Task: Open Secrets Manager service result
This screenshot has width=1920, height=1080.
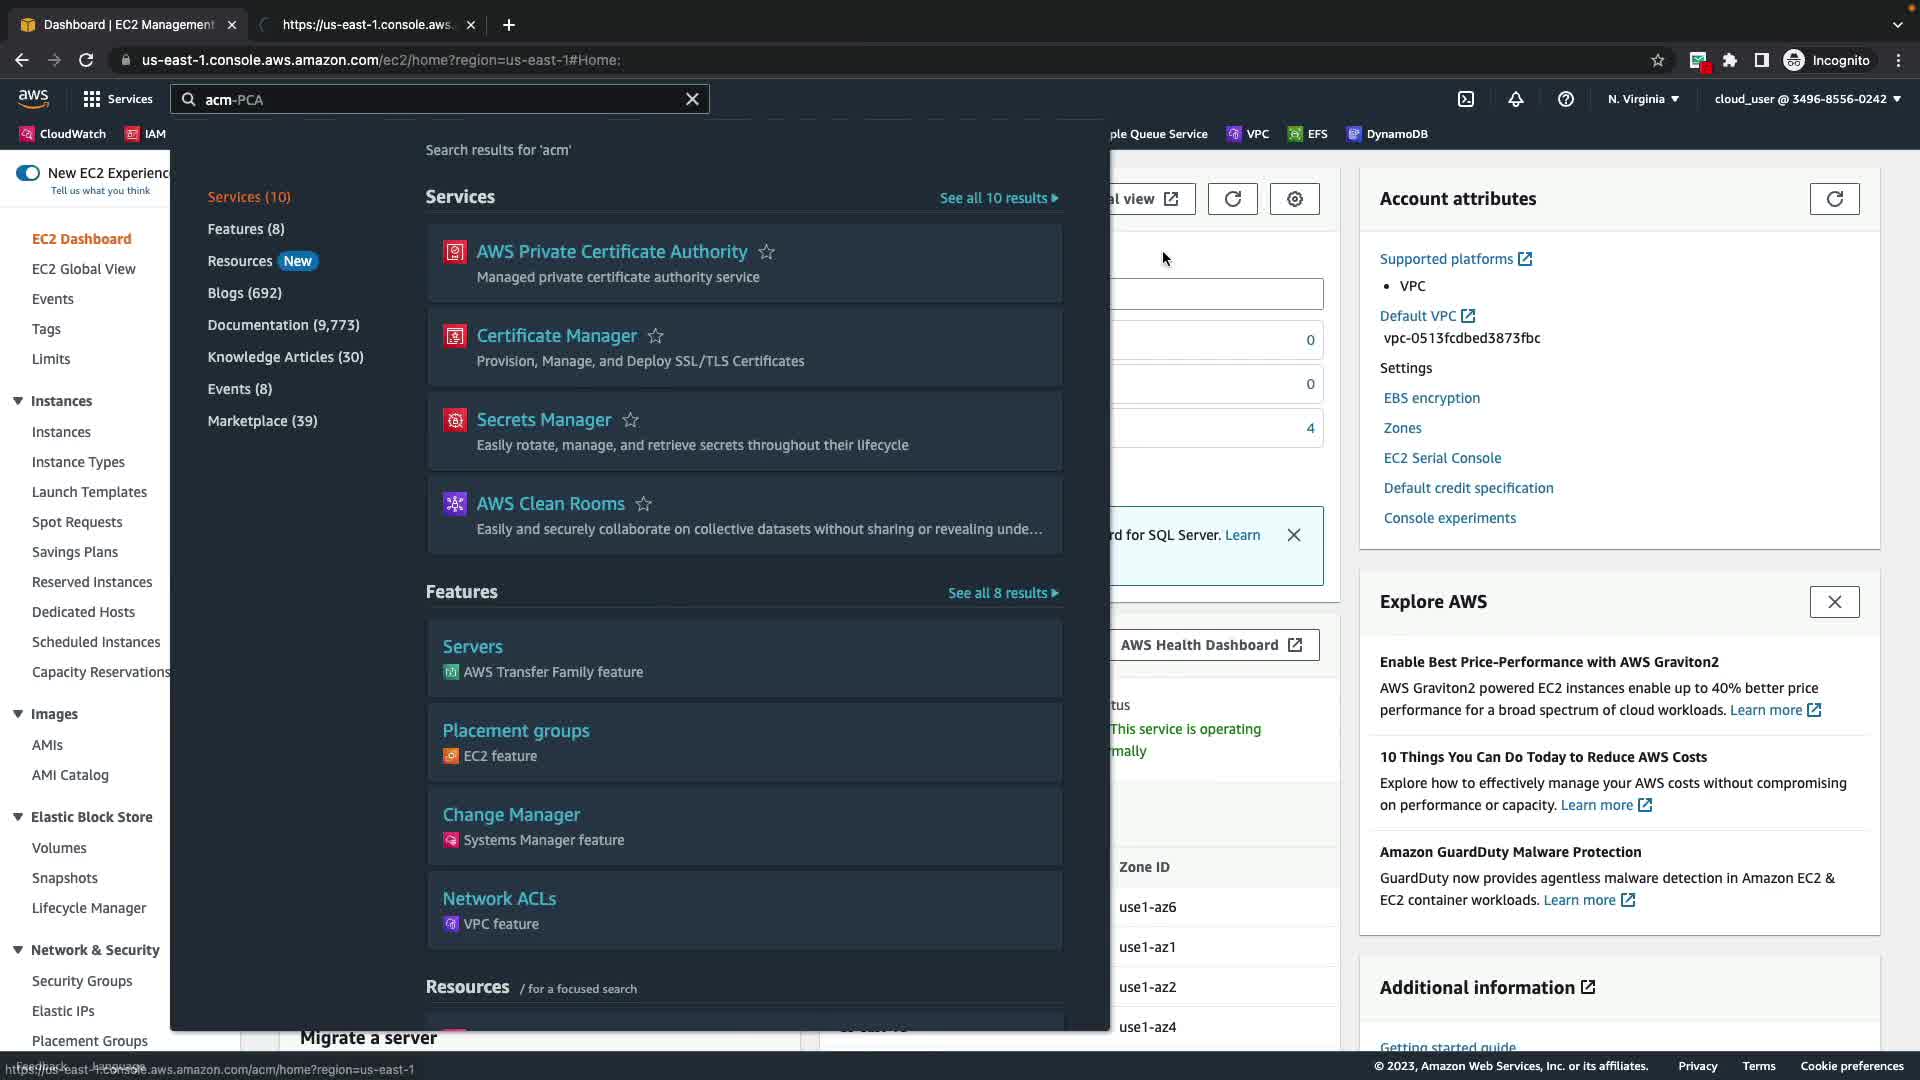Action: click(x=543, y=420)
